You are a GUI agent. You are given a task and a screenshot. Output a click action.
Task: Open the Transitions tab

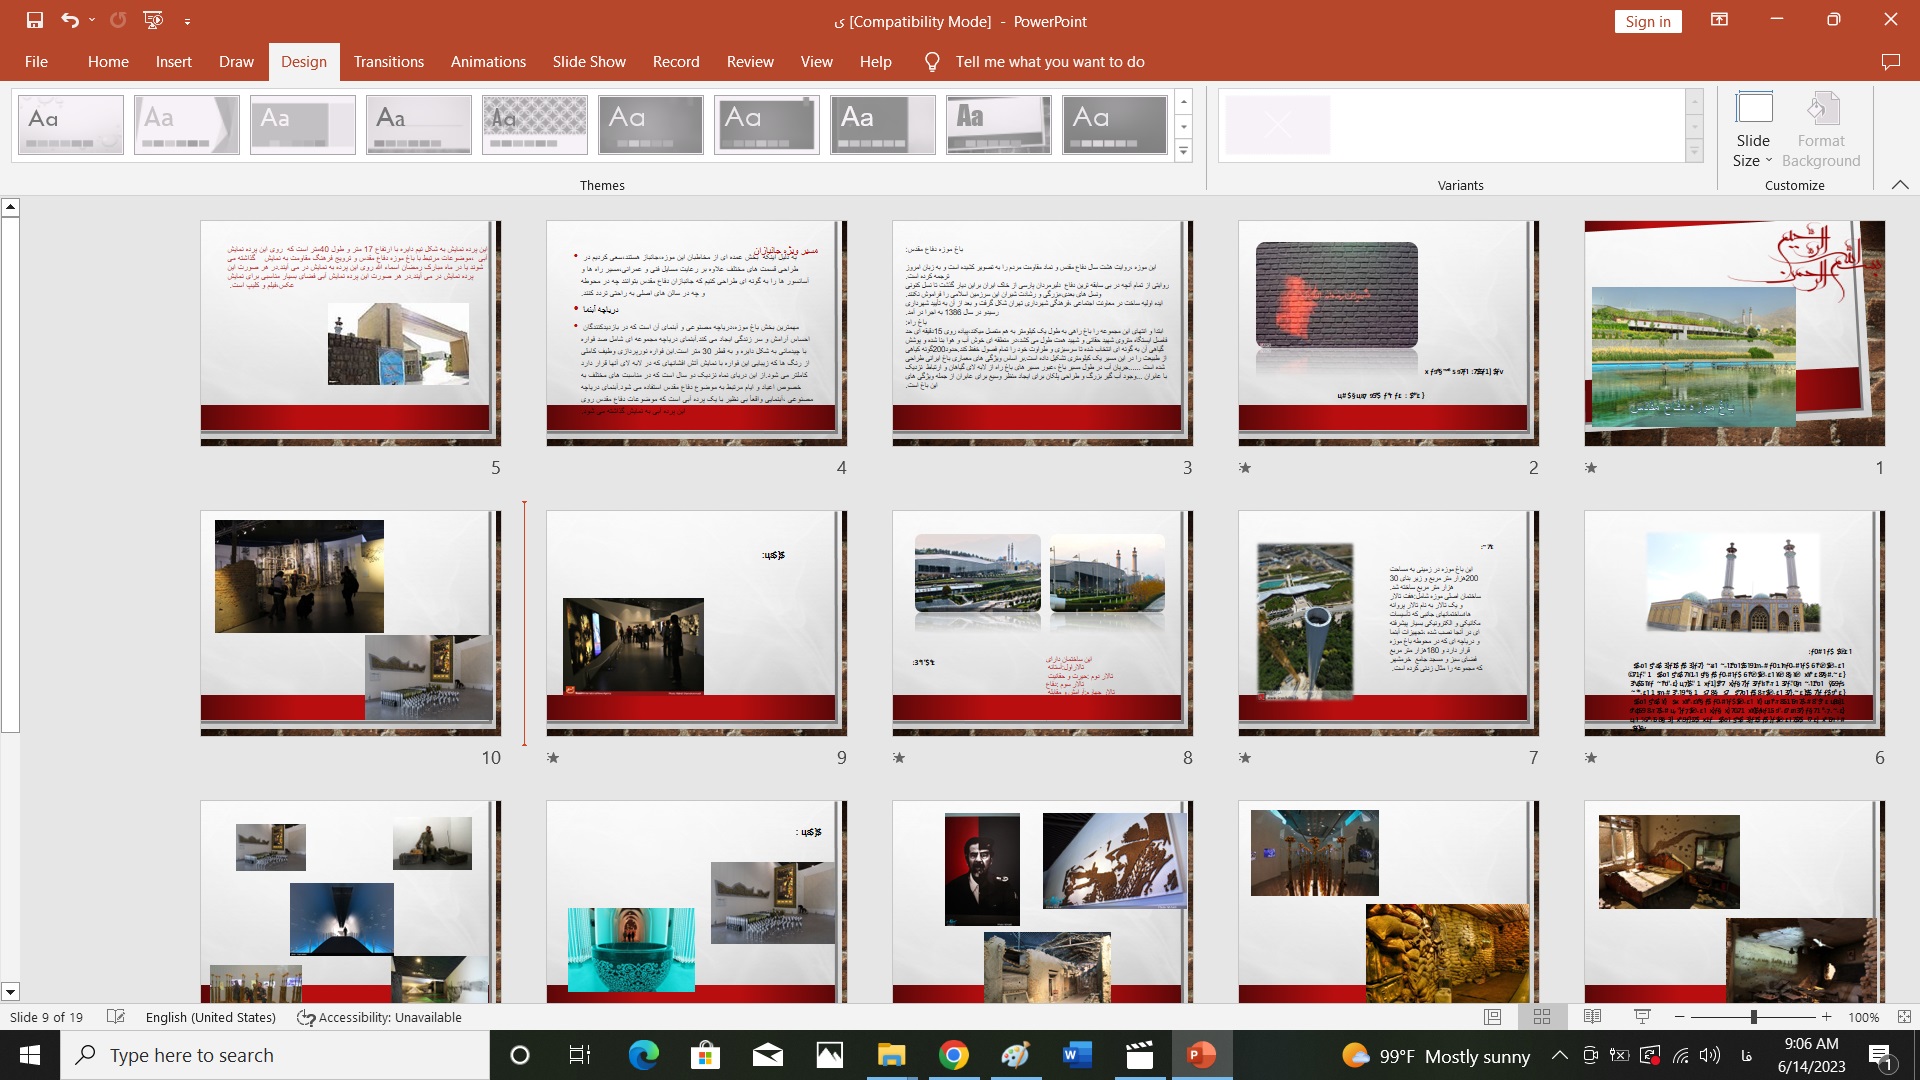tap(388, 62)
